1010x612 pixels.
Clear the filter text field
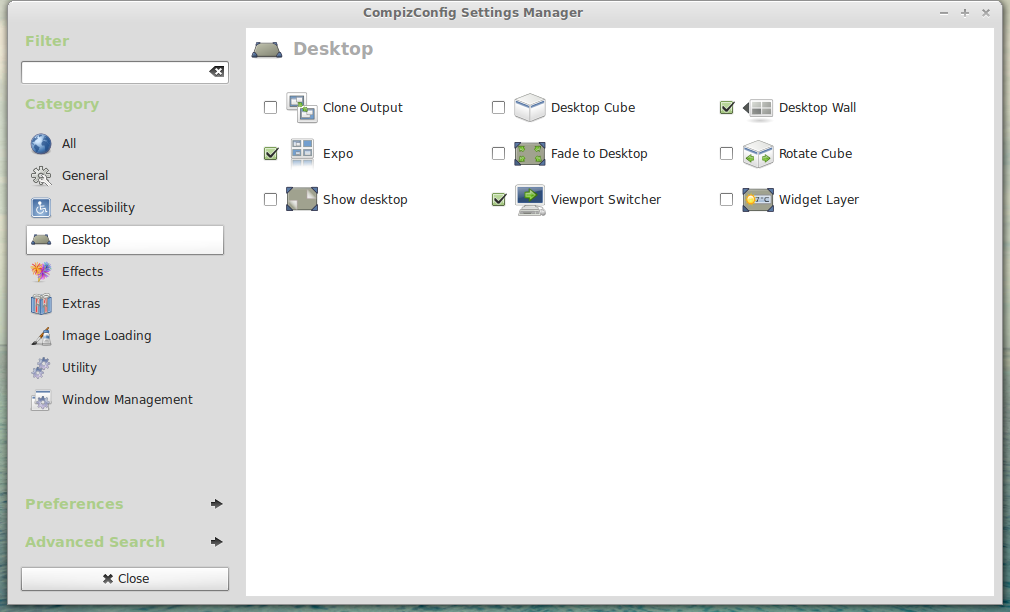coord(217,71)
